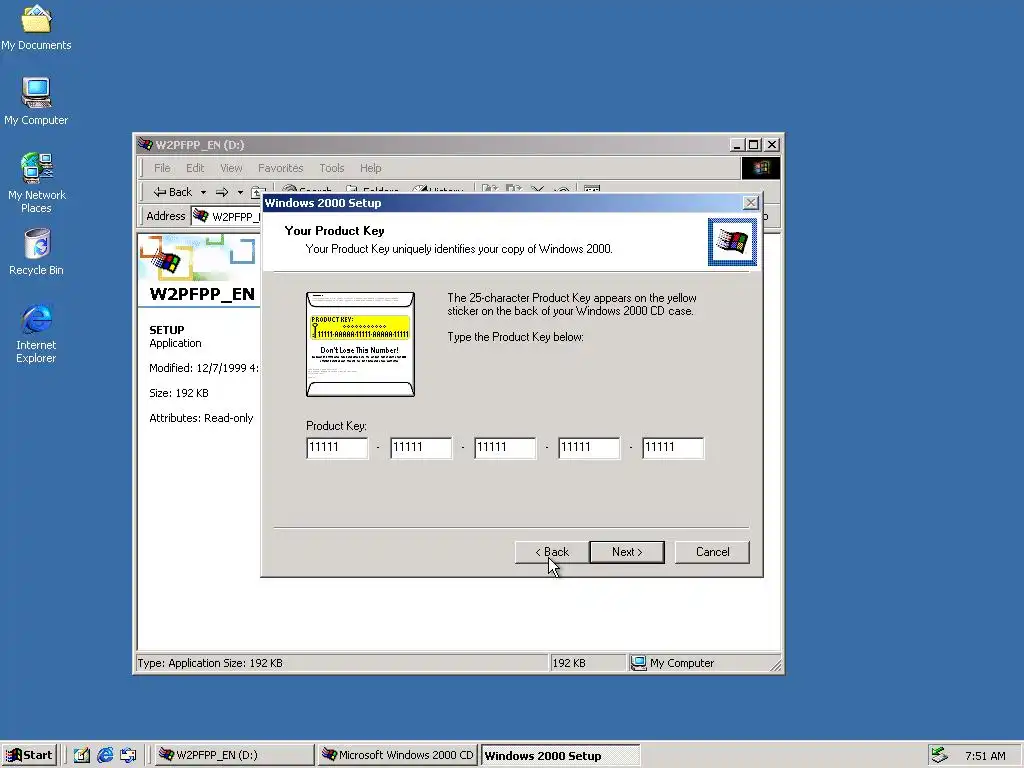Click third Product Key field
The width and height of the screenshot is (1024, 768).
(505, 448)
